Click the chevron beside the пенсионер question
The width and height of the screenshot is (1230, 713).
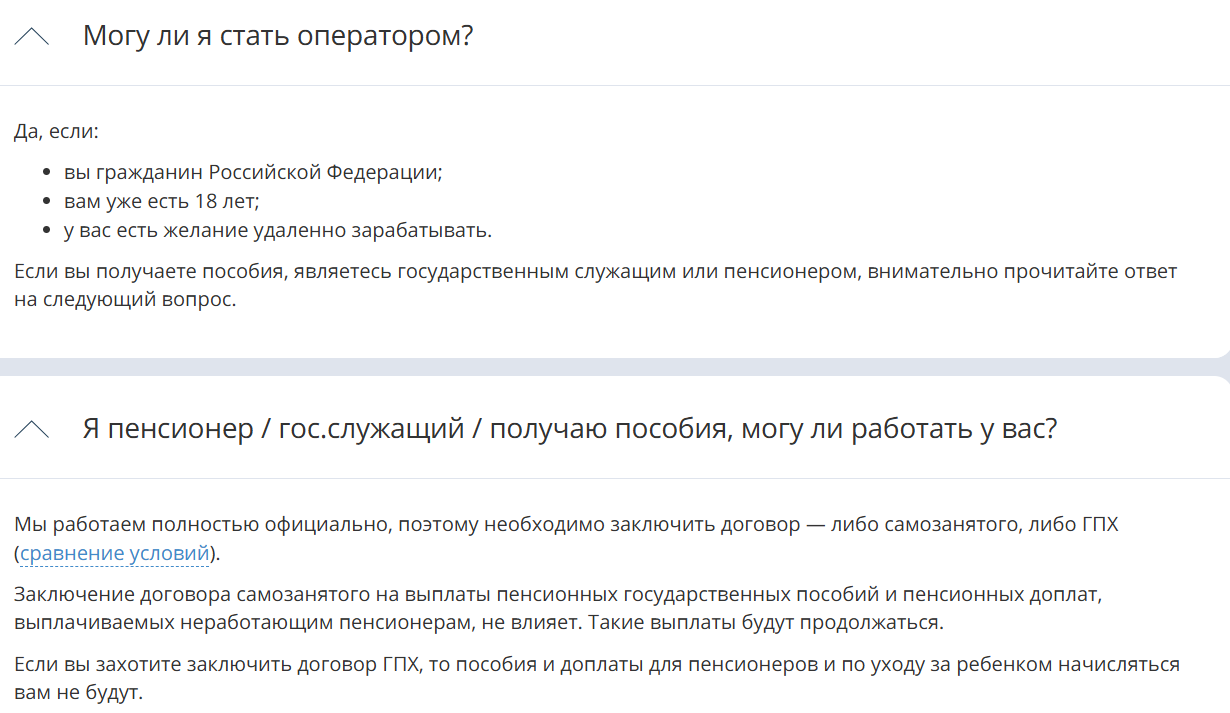click(x=32, y=430)
